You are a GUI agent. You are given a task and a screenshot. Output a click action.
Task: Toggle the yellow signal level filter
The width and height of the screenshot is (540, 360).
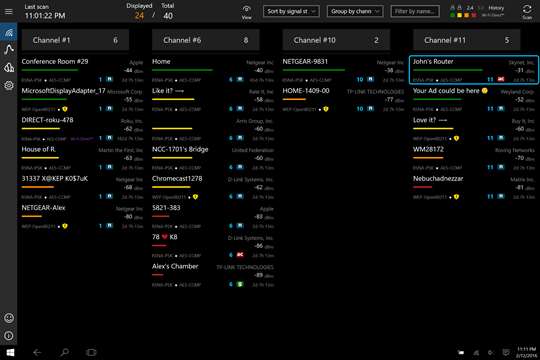pos(459,16)
